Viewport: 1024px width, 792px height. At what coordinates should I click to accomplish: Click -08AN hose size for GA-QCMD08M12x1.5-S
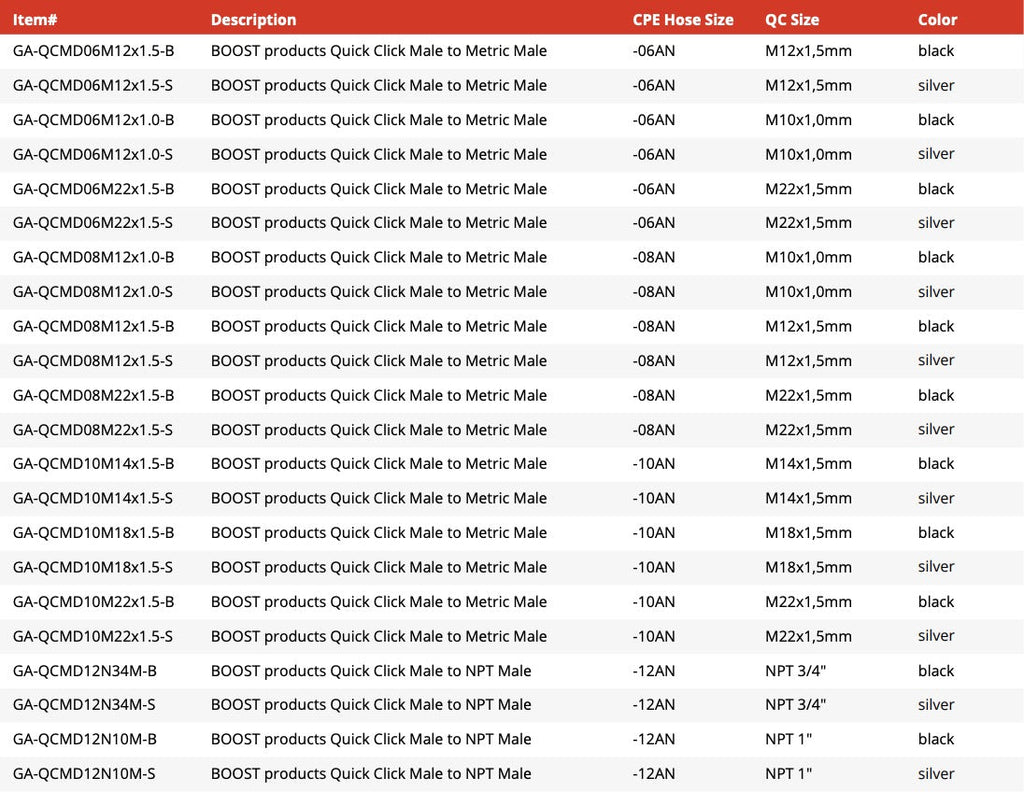tap(654, 360)
